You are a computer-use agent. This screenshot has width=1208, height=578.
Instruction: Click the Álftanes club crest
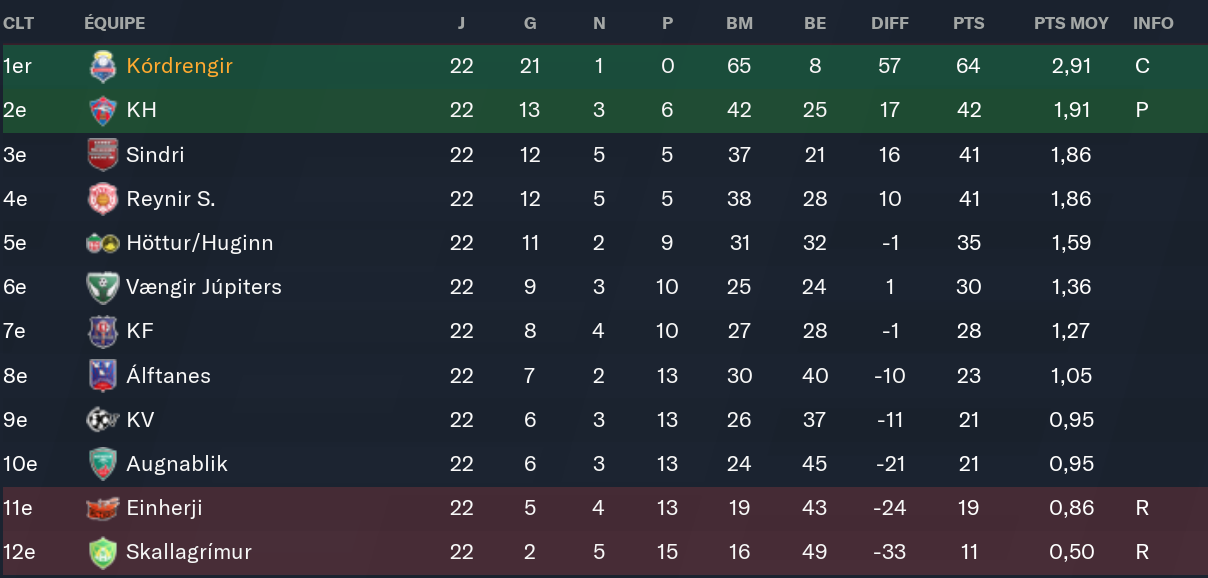click(x=103, y=376)
